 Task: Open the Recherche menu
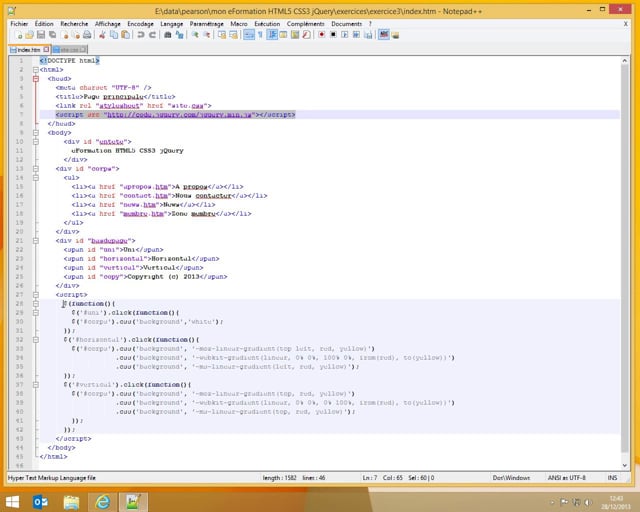(74, 24)
